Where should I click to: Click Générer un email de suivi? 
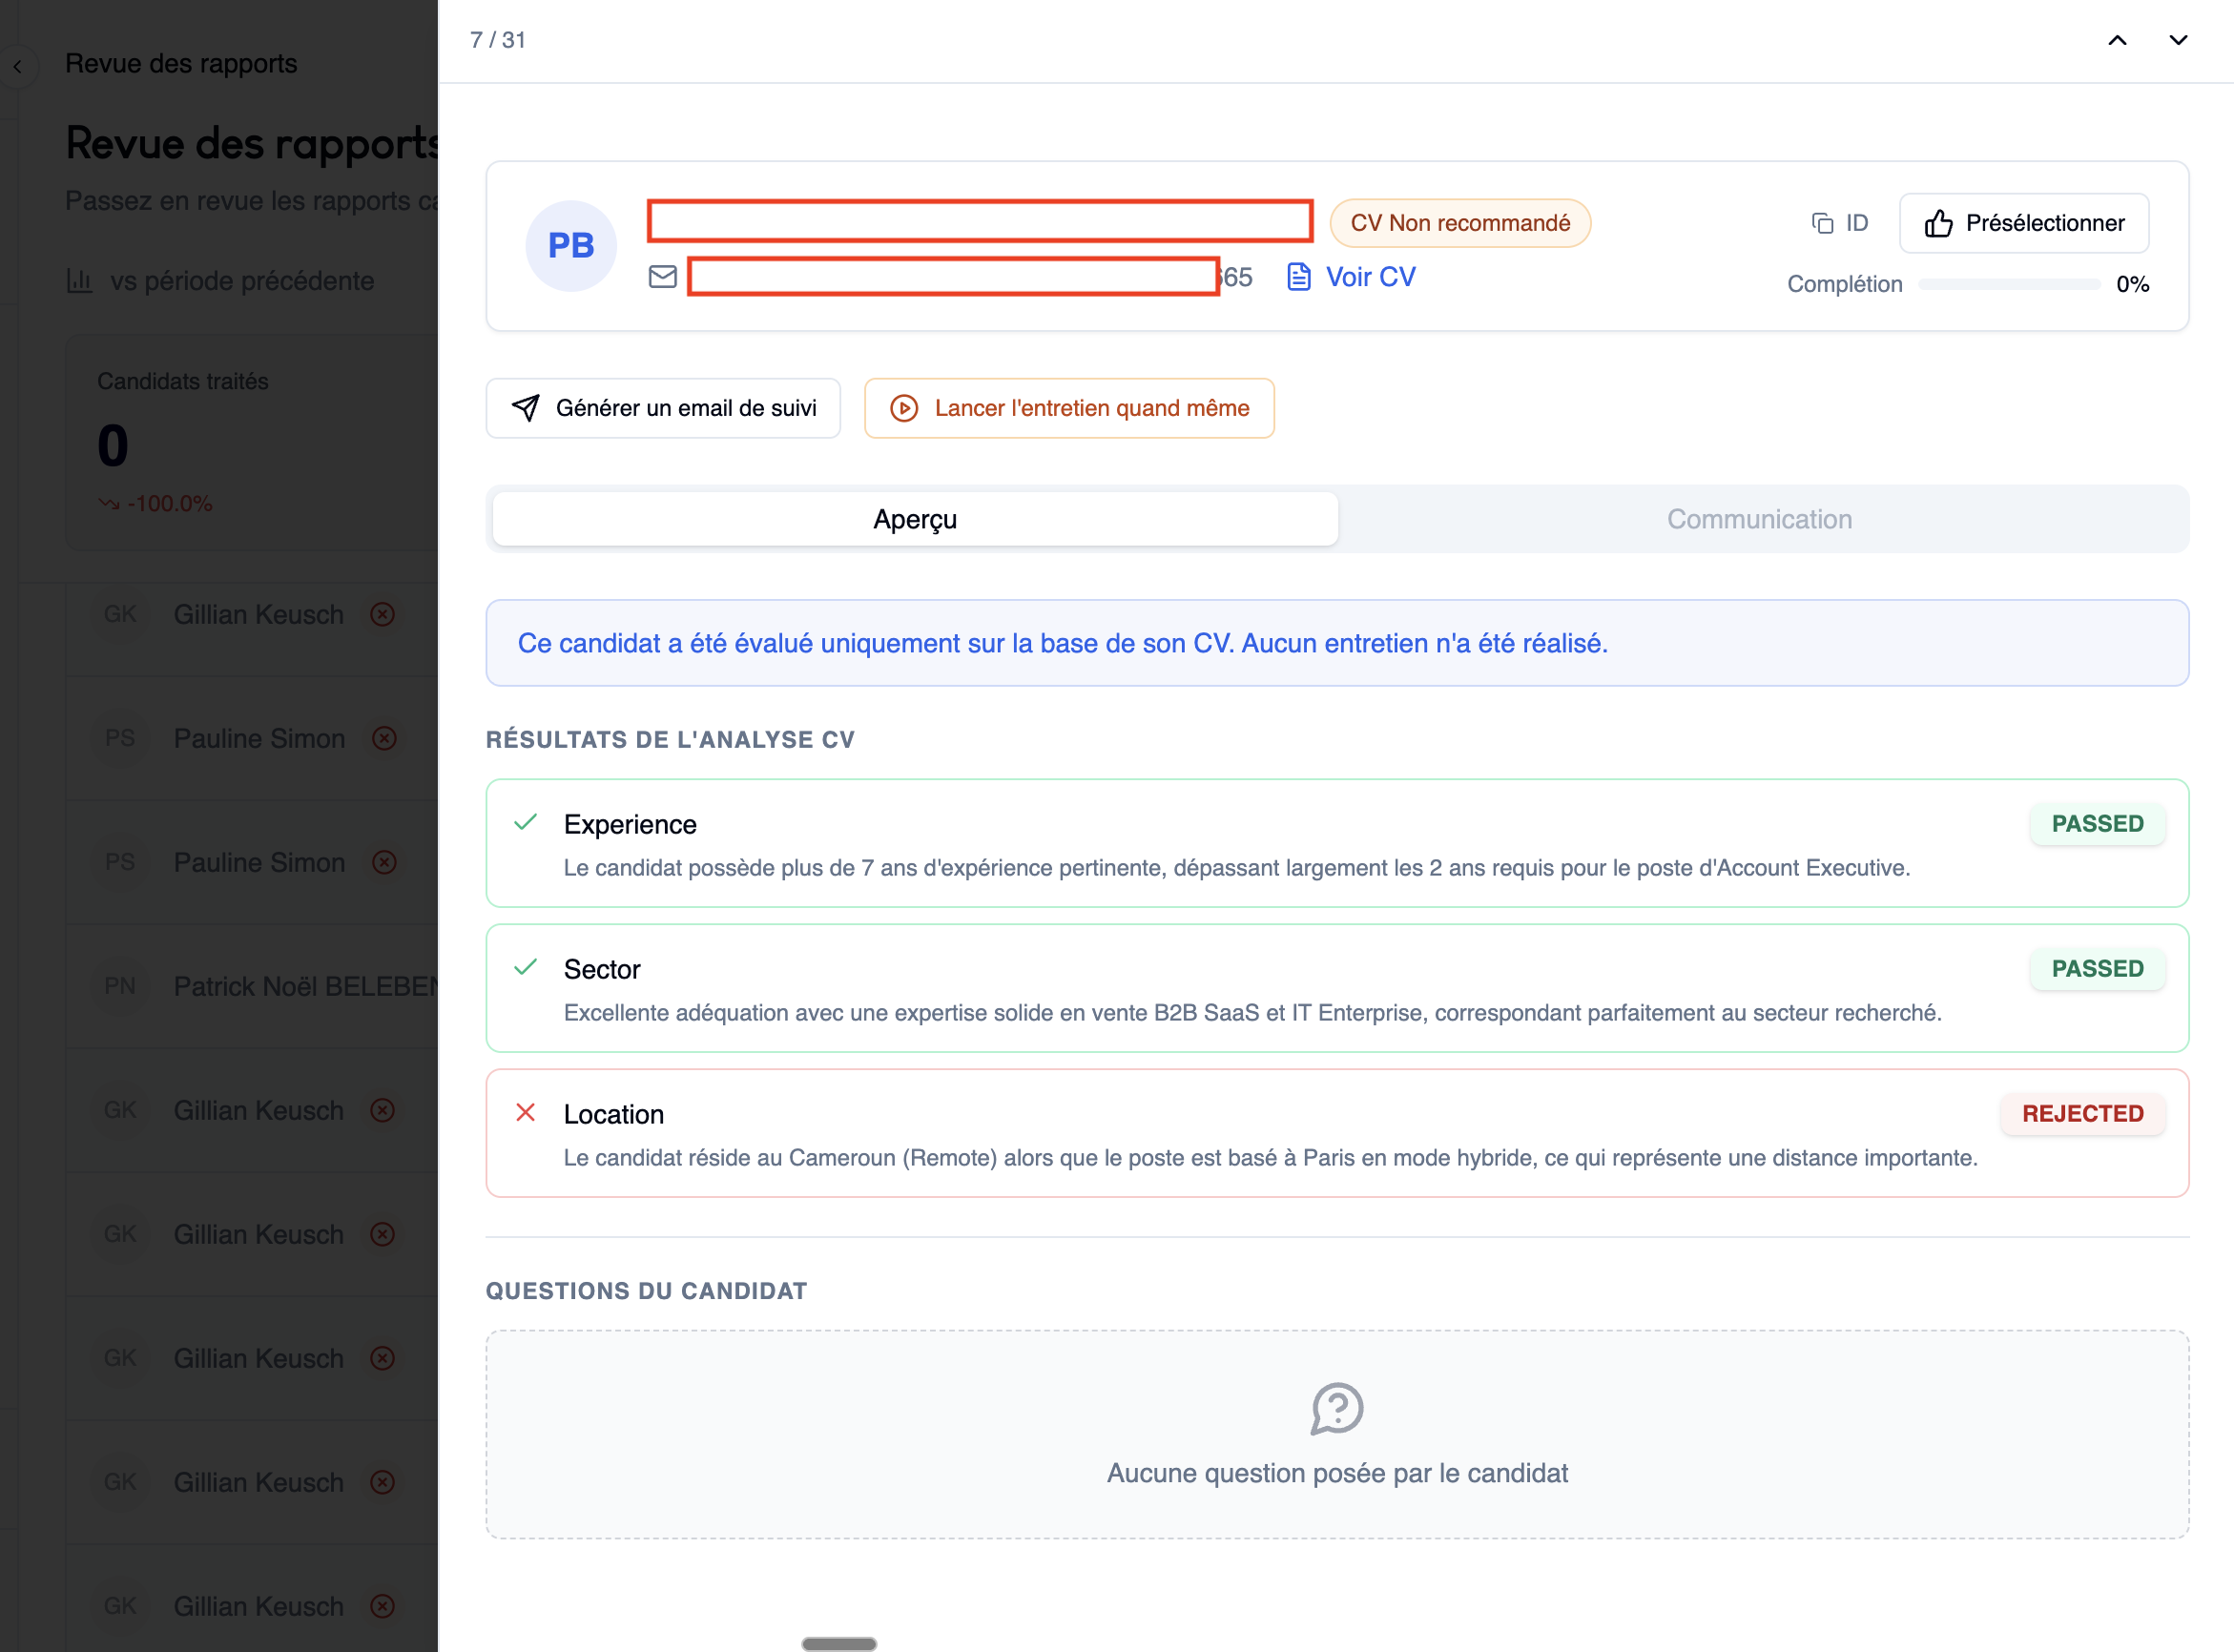pos(685,408)
